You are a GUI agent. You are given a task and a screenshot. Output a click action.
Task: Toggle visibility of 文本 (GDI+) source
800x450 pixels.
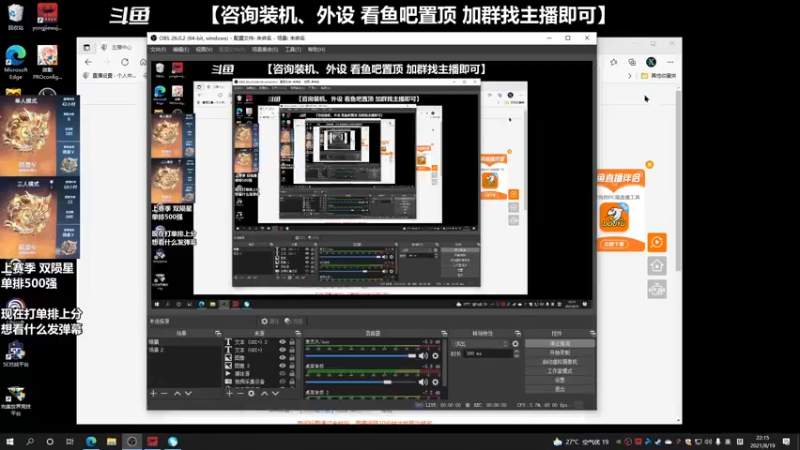(x=282, y=350)
